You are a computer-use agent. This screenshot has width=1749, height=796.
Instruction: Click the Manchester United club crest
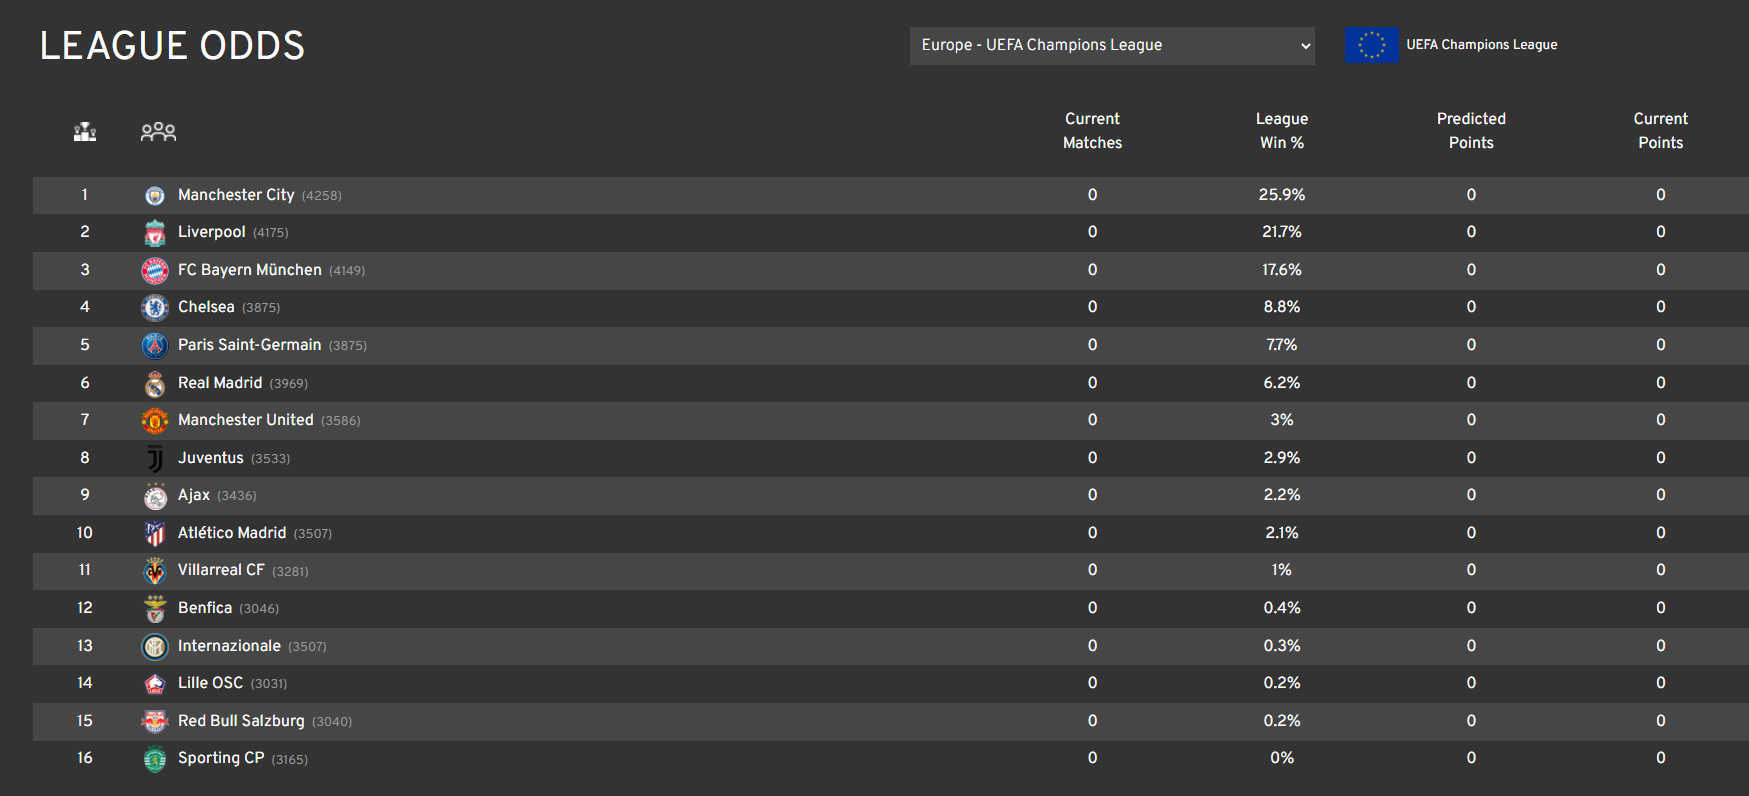(154, 420)
